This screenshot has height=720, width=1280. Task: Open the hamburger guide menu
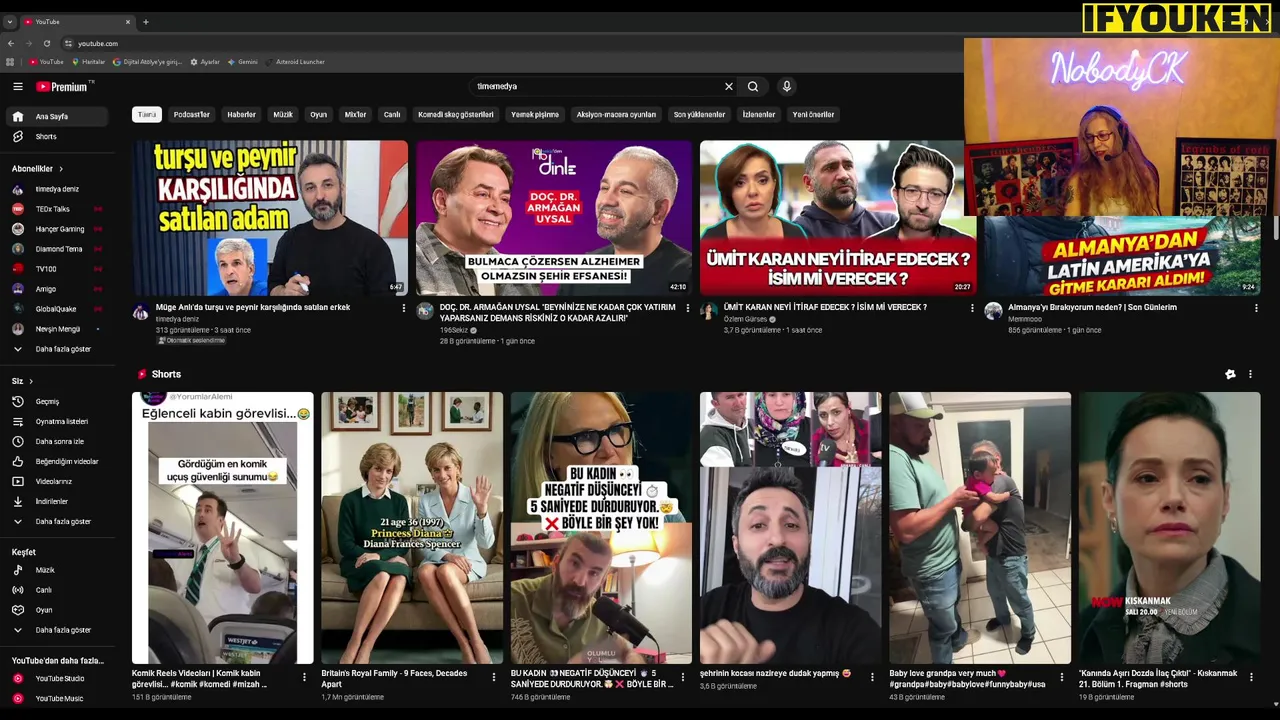pyautogui.click(x=17, y=87)
